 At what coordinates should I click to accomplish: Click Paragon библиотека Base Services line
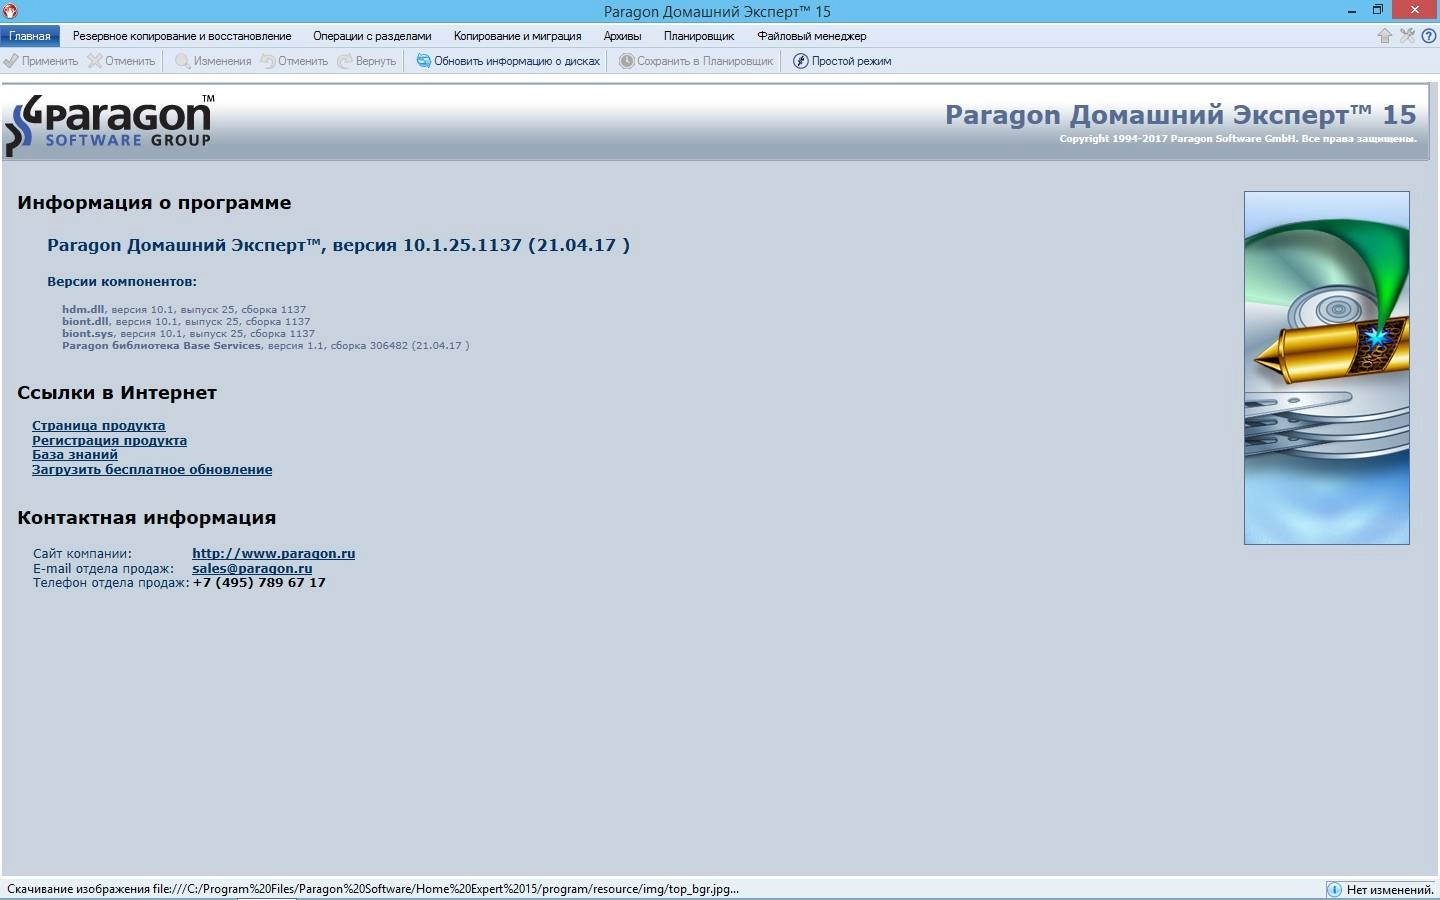[265, 346]
